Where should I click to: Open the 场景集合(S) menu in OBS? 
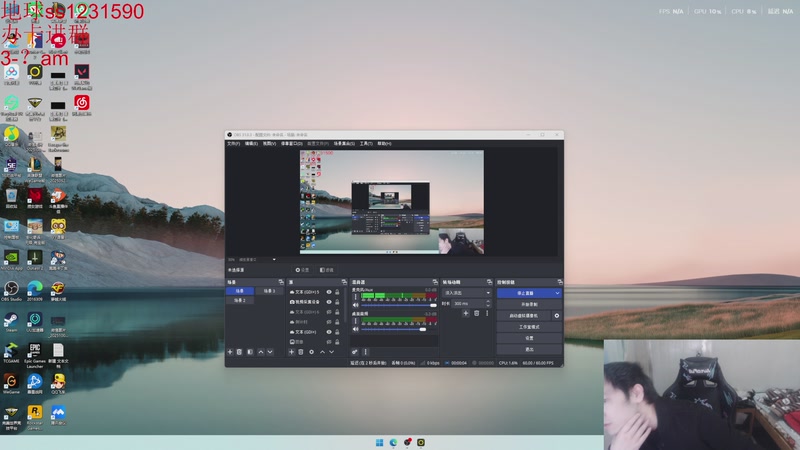point(344,144)
